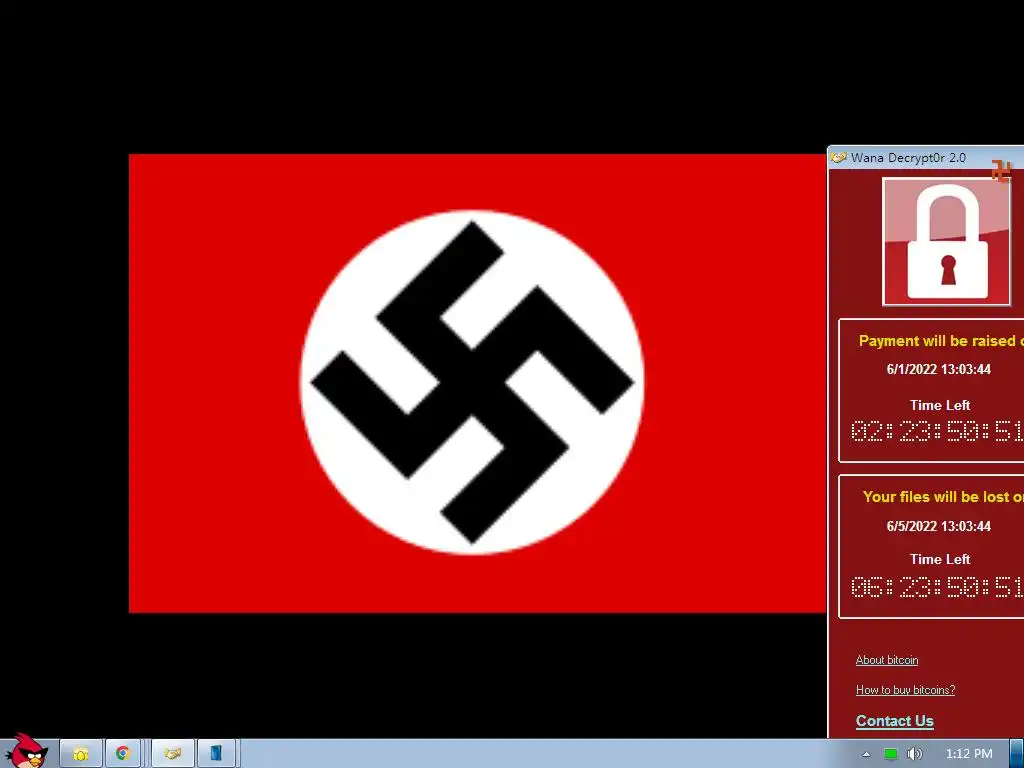Open the How to buy bitcoins? link

point(905,690)
